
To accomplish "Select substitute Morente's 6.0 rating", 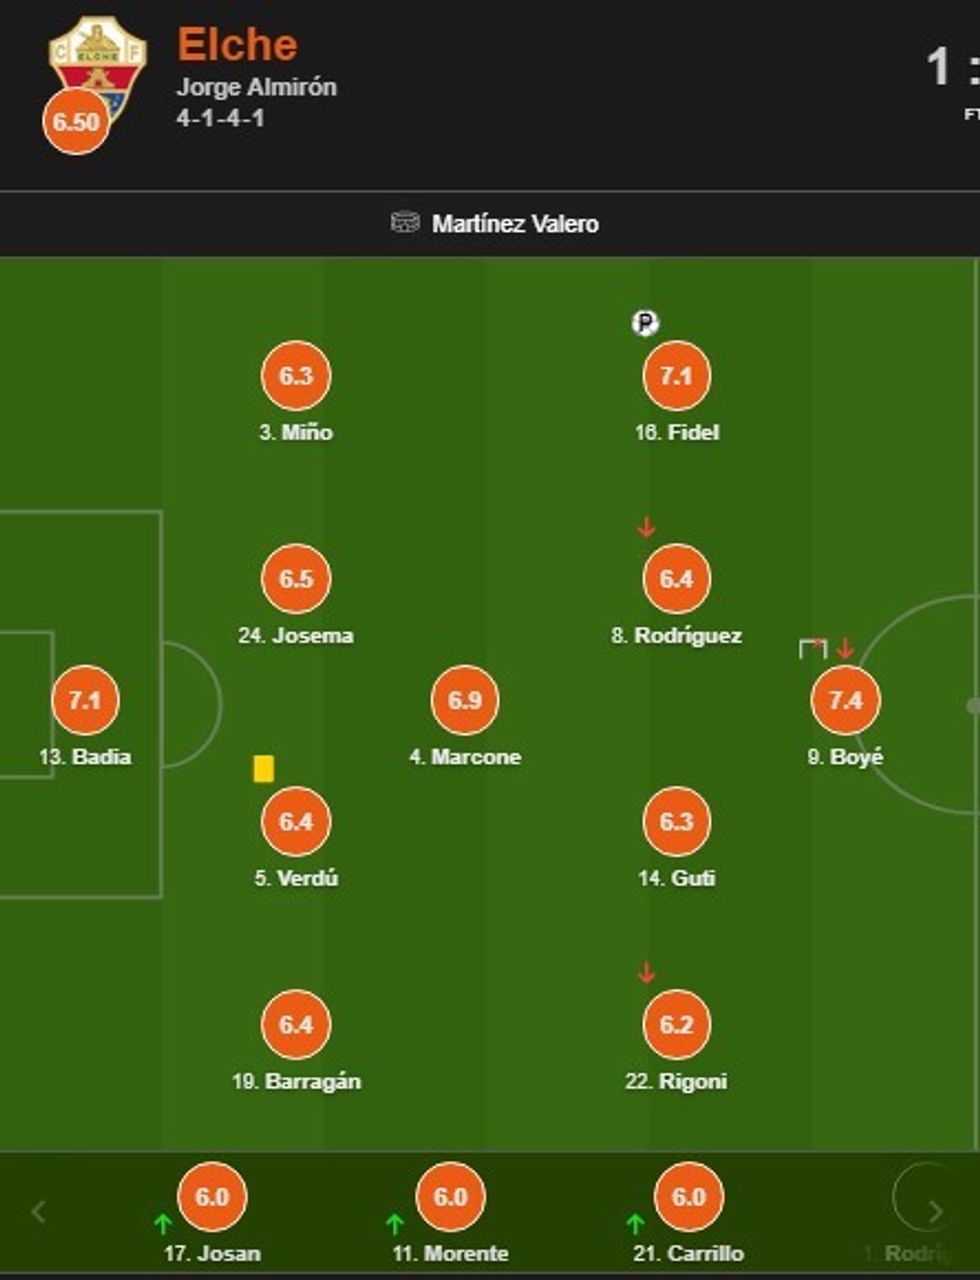I will click(450, 1197).
